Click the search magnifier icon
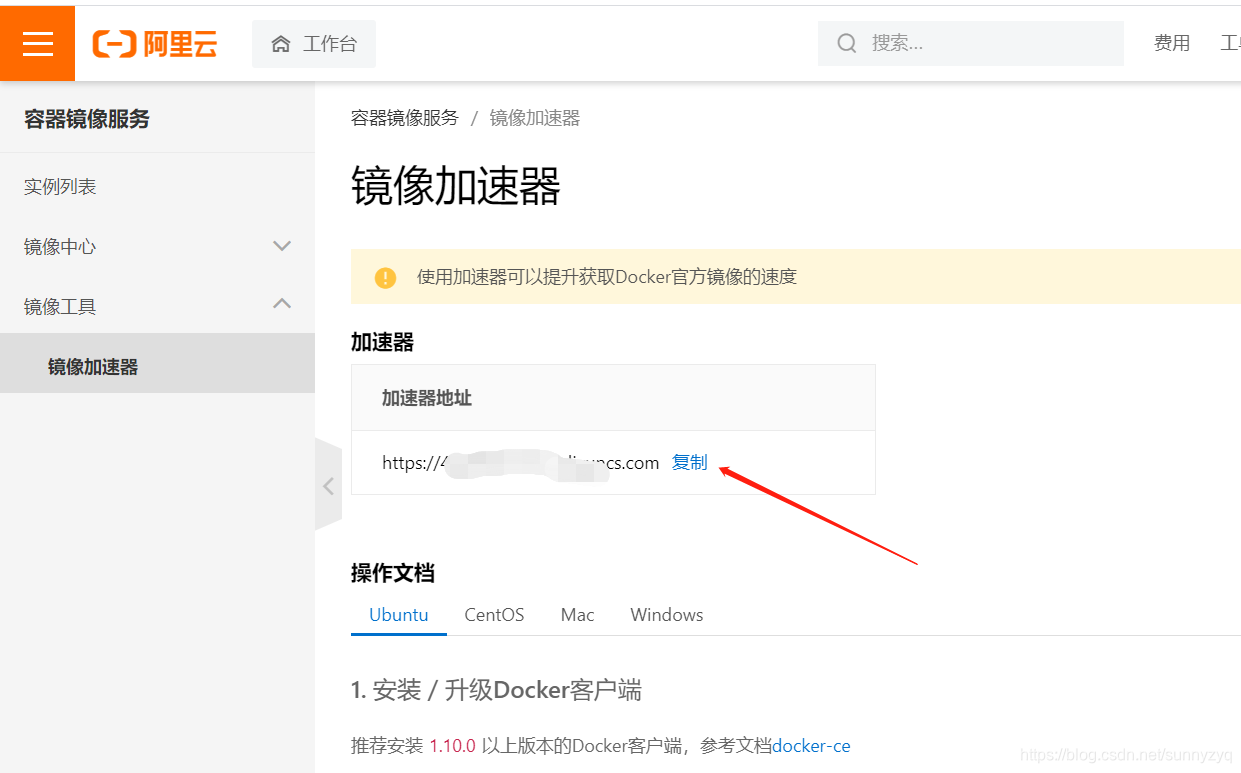This screenshot has height=773, width=1241. [x=847, y=43]
